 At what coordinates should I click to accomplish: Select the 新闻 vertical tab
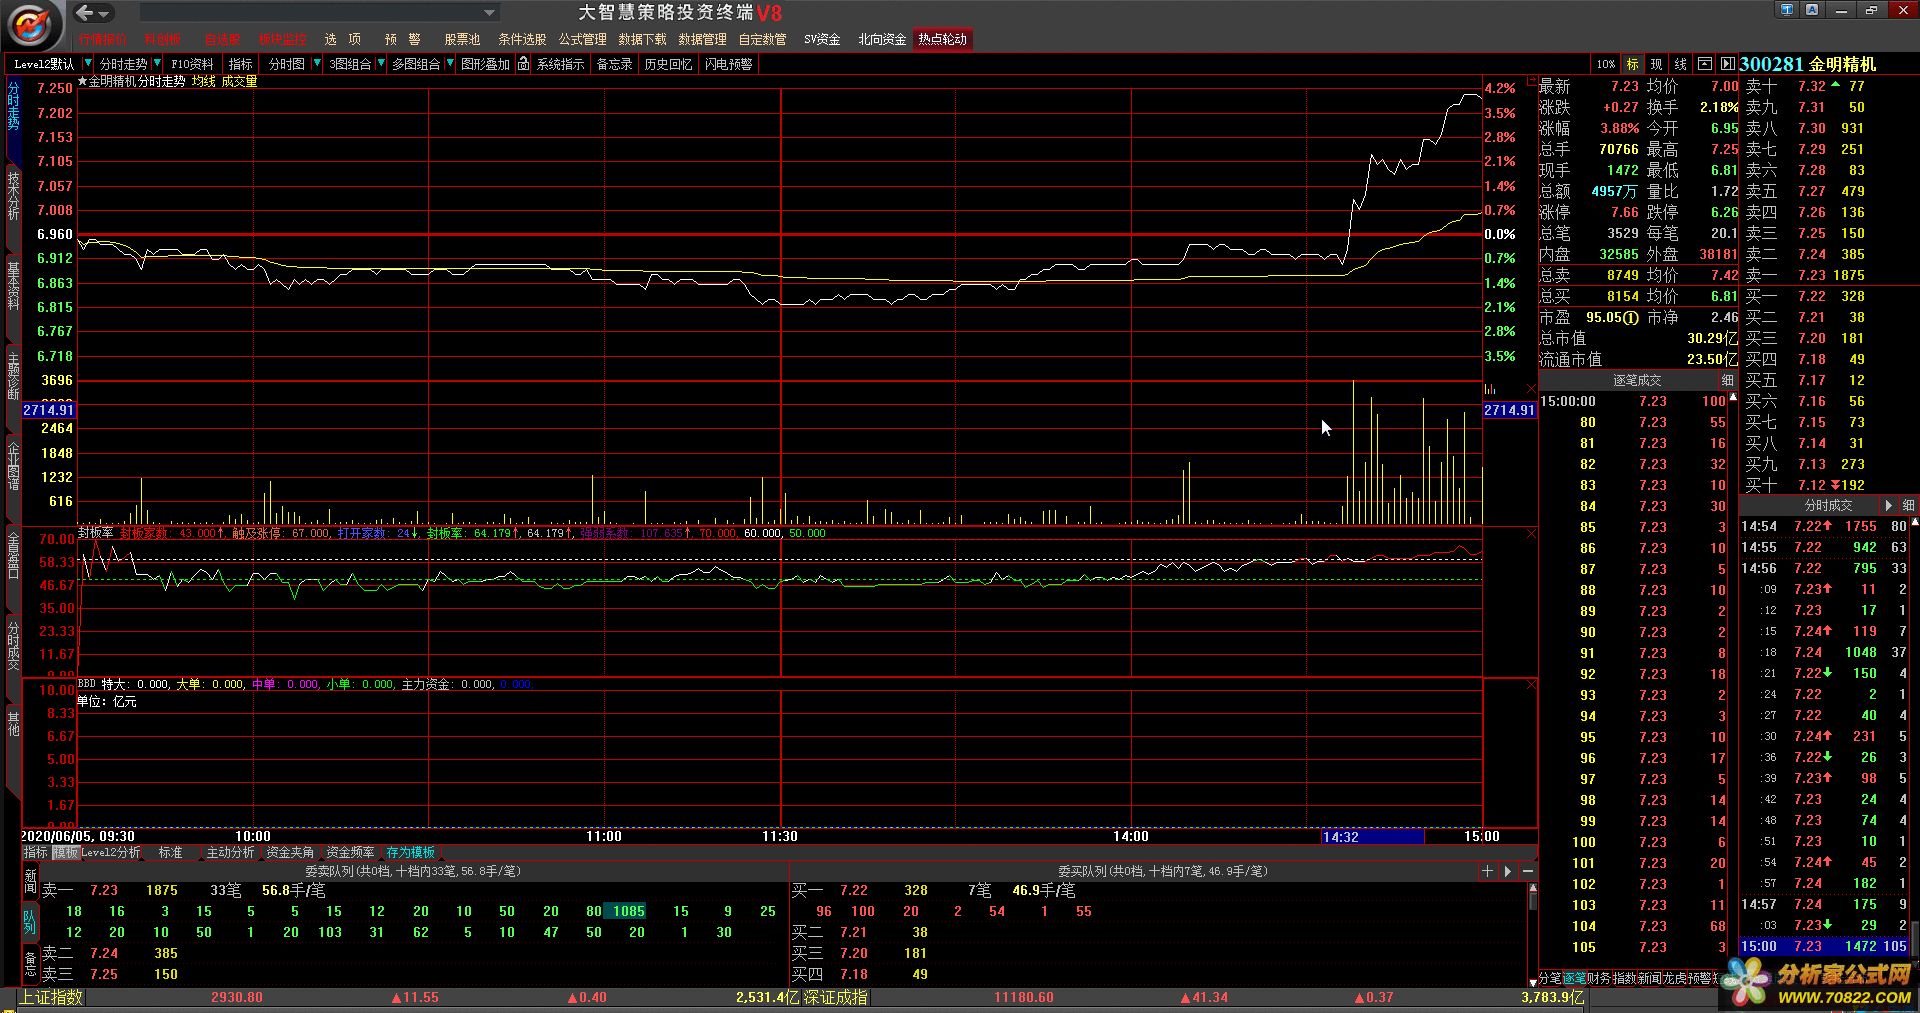pos(30,881)
